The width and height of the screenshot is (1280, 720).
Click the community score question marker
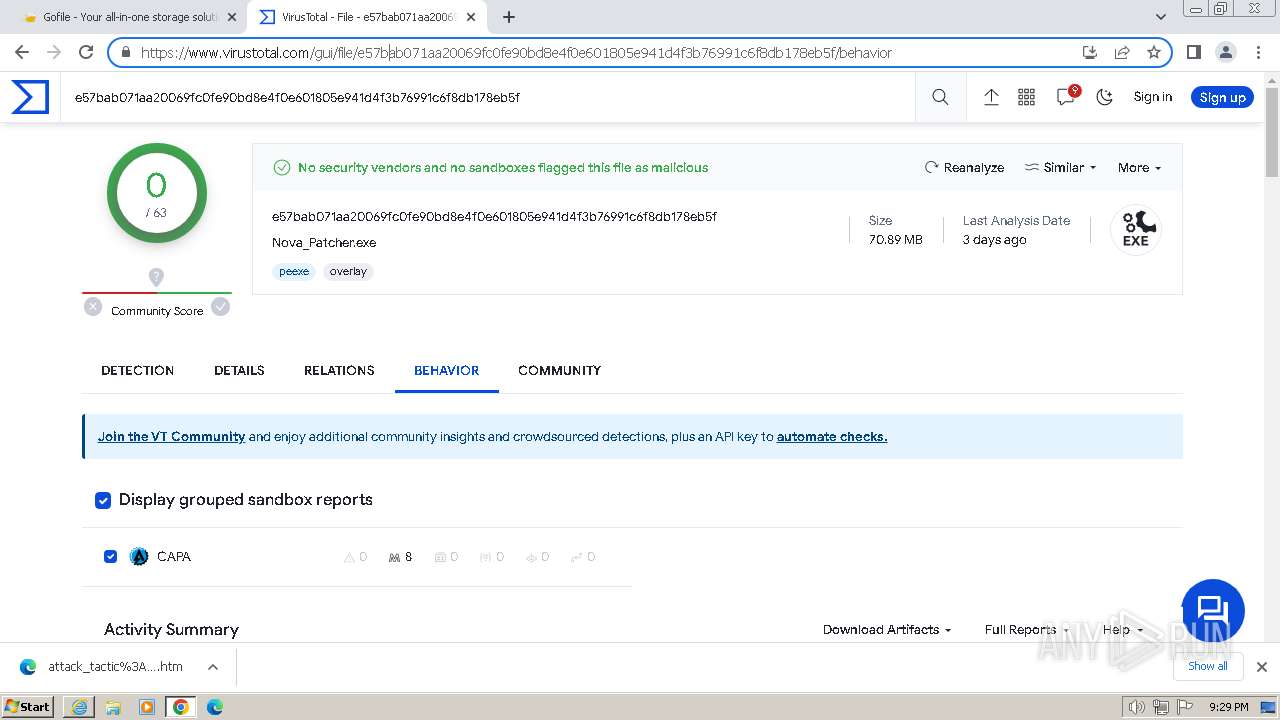point(156,277)
